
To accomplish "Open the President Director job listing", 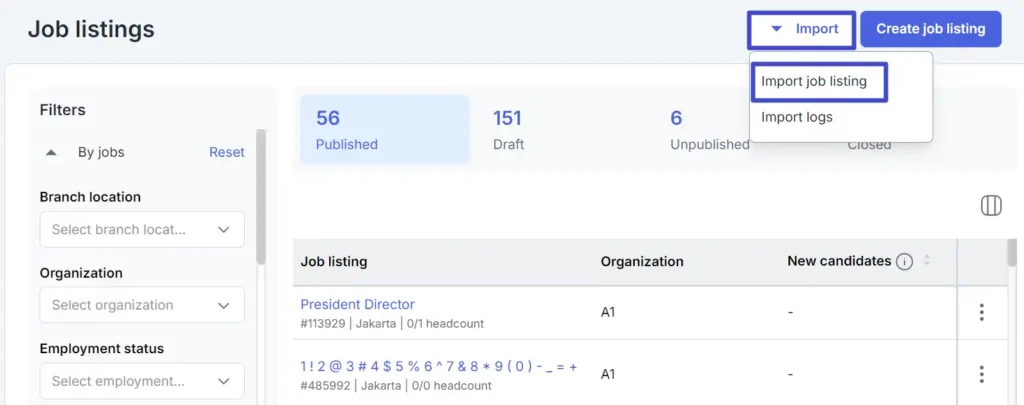I will [x=357, y=304].
